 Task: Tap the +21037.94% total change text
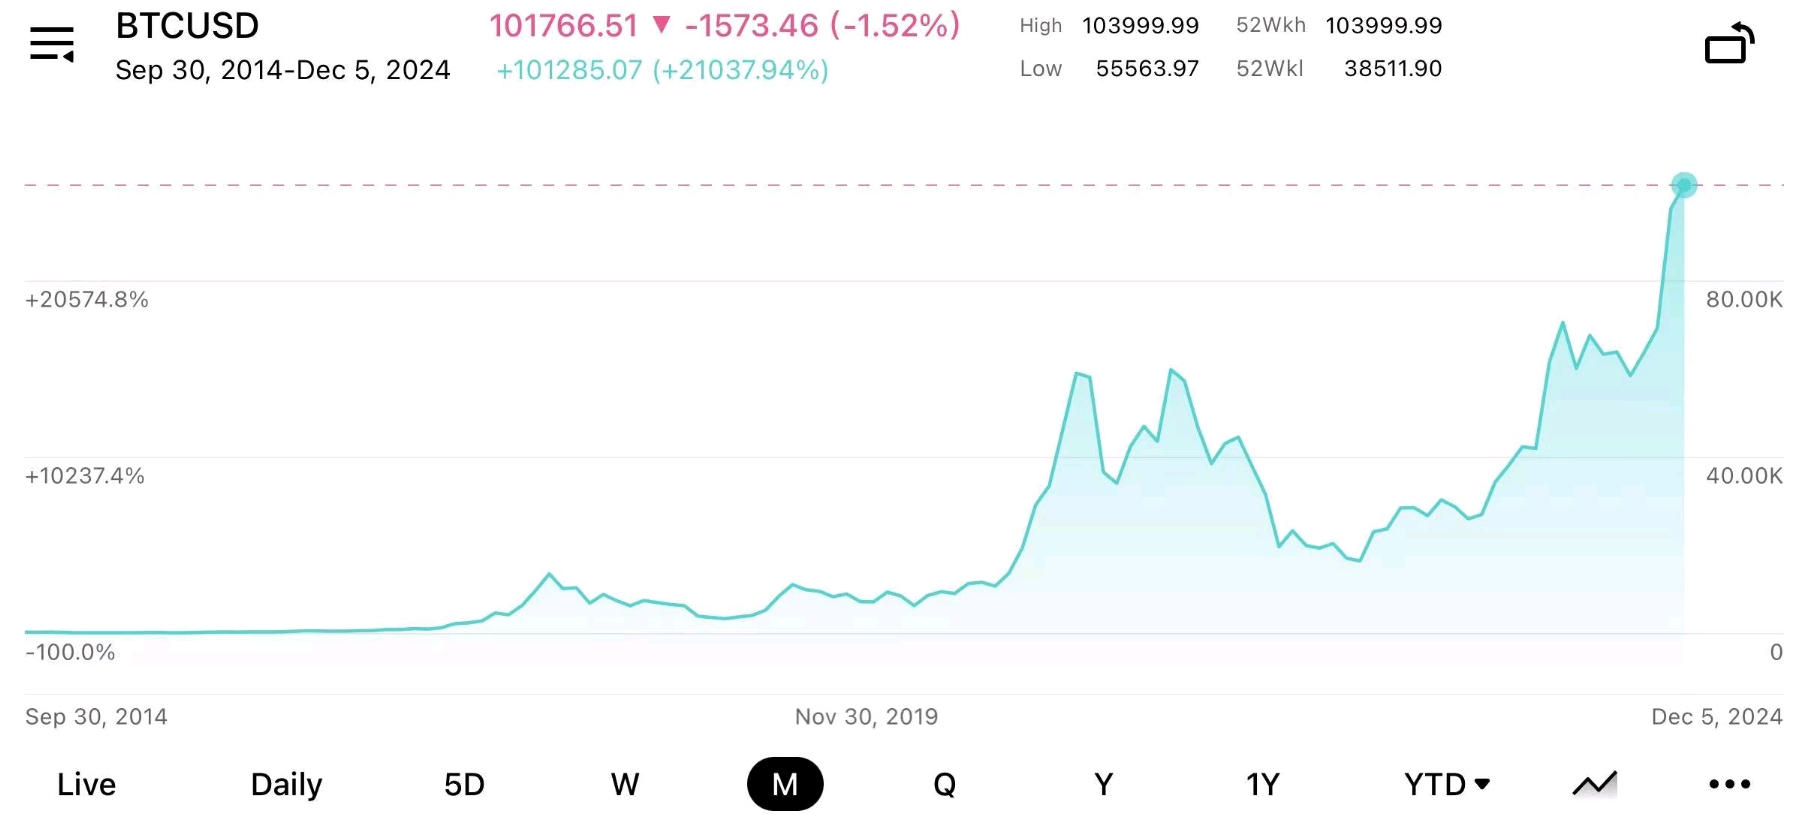tap(741, 70)
